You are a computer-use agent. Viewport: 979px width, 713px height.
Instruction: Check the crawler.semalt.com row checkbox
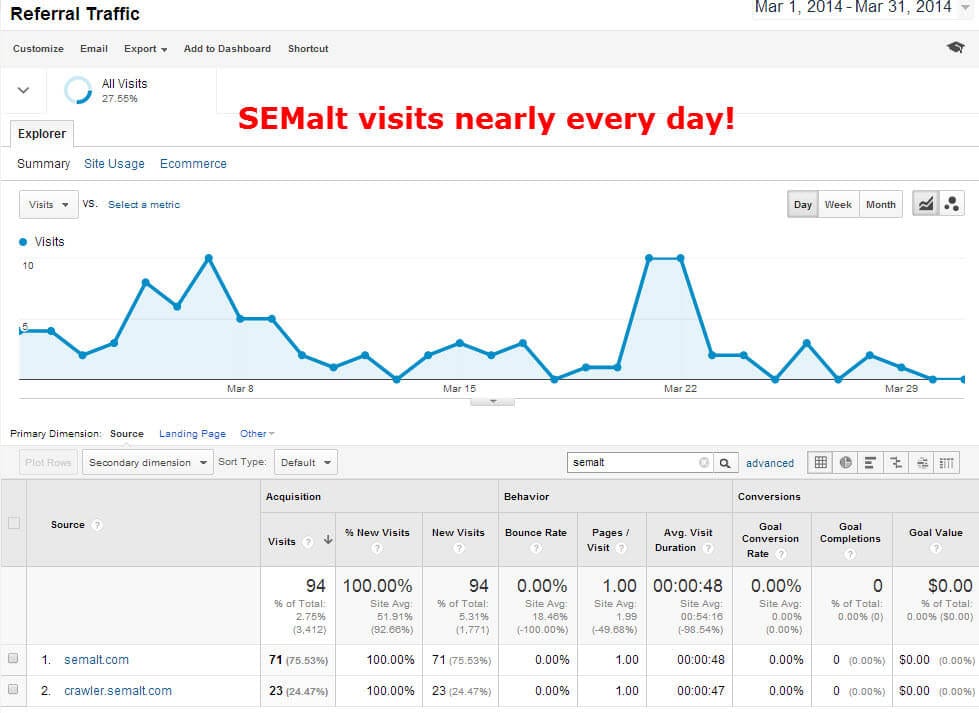coord(13,689)
